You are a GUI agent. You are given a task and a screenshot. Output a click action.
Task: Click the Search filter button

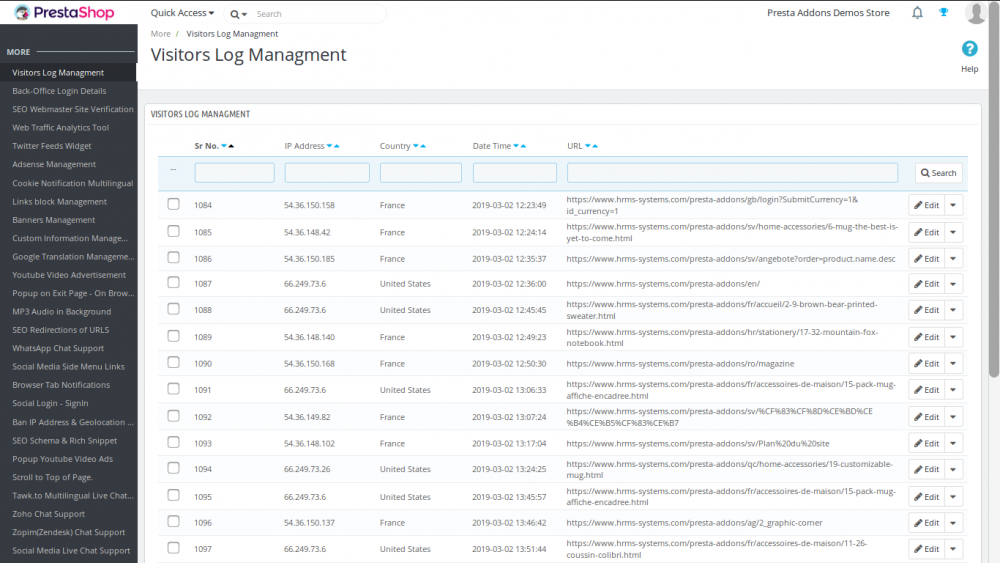coord(938,173)
